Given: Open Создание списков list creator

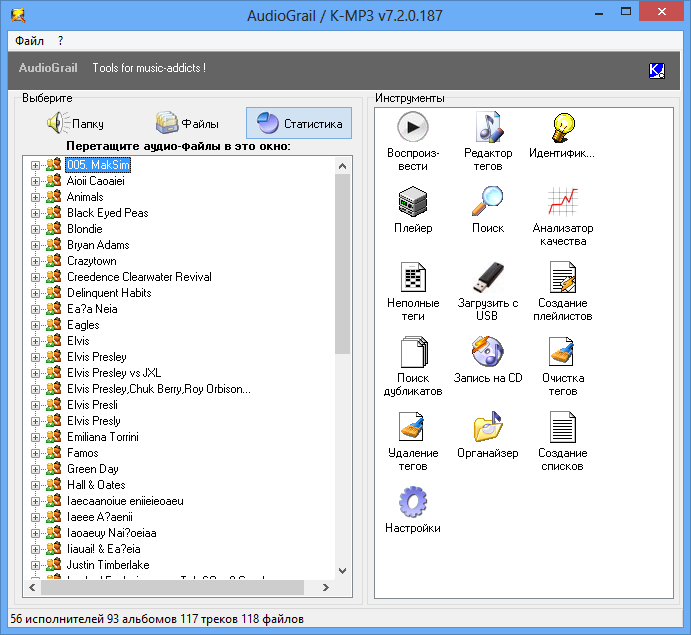Looking at the screenshot, I should point(563,441).
